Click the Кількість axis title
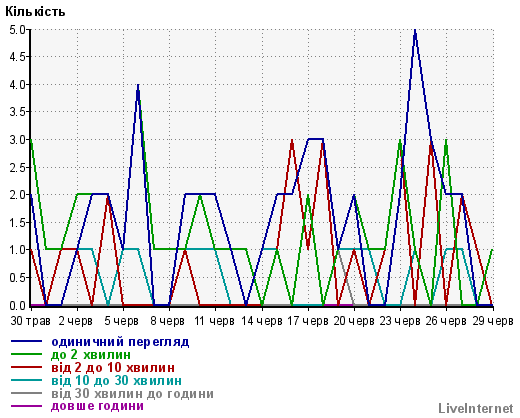The width and height of the screenshot is (520, 418). point(35,12)
